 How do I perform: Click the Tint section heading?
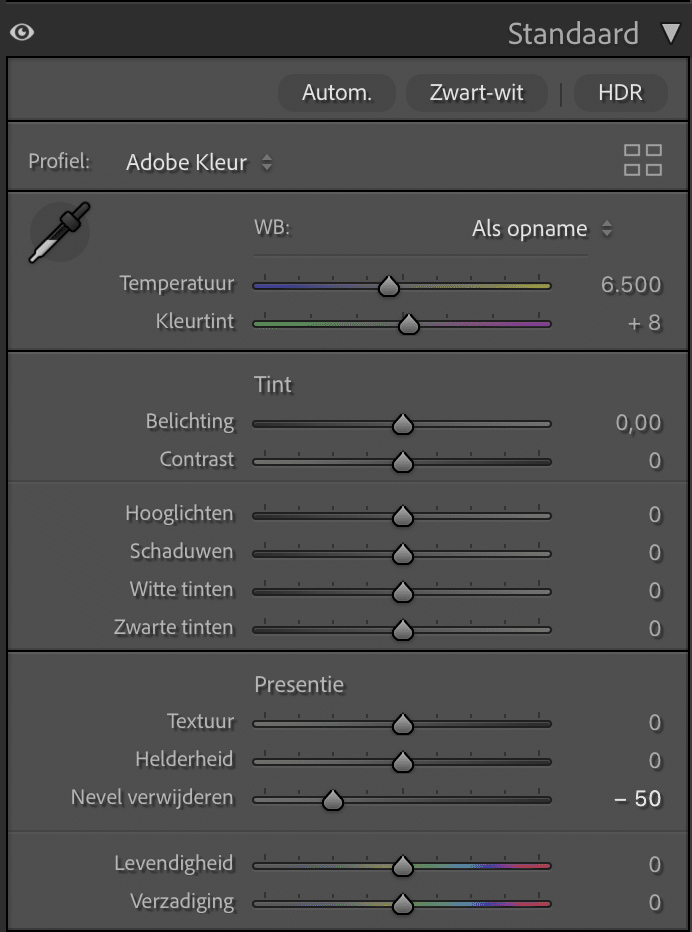coord(273,385)
